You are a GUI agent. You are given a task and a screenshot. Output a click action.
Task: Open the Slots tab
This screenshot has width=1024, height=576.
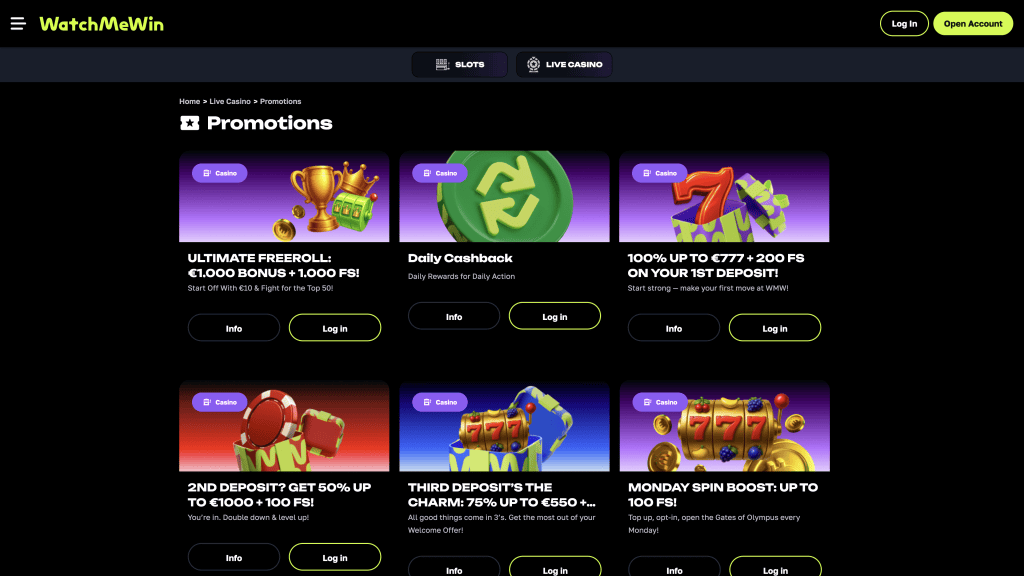460,64
